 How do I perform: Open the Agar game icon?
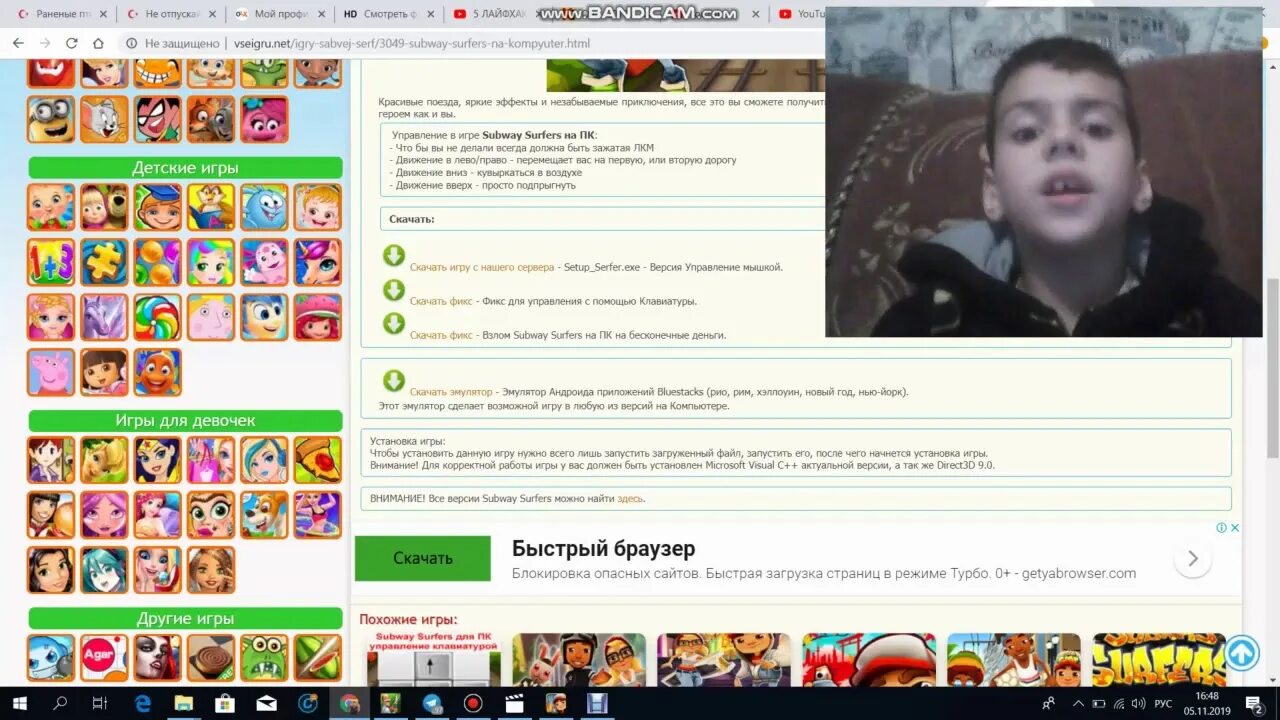coord(104,658)
